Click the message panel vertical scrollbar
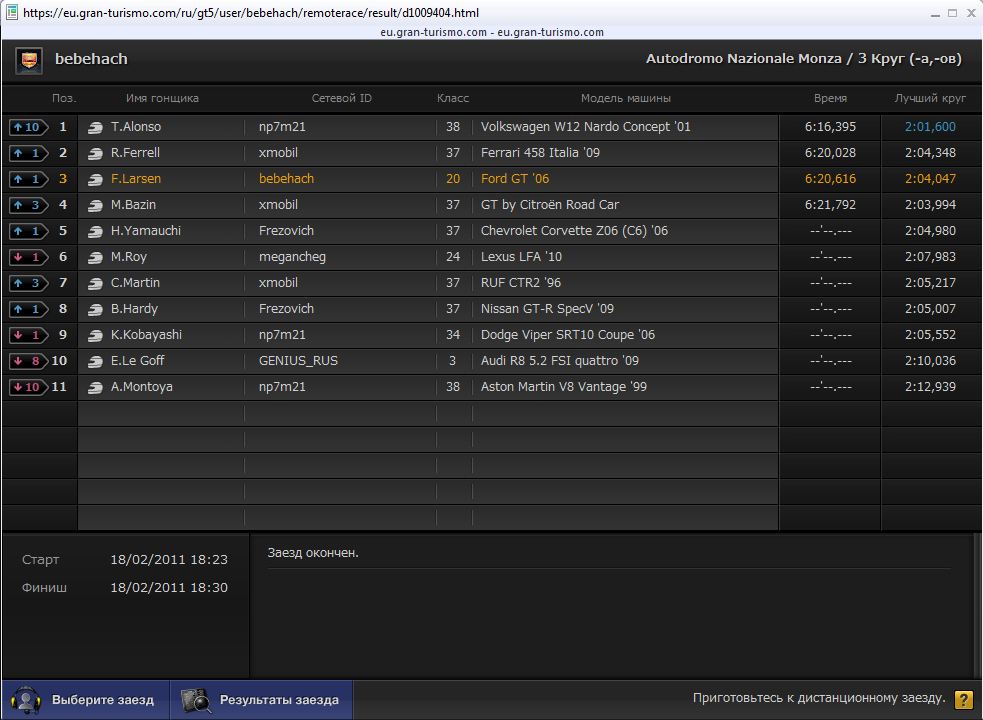 point(977,605)
